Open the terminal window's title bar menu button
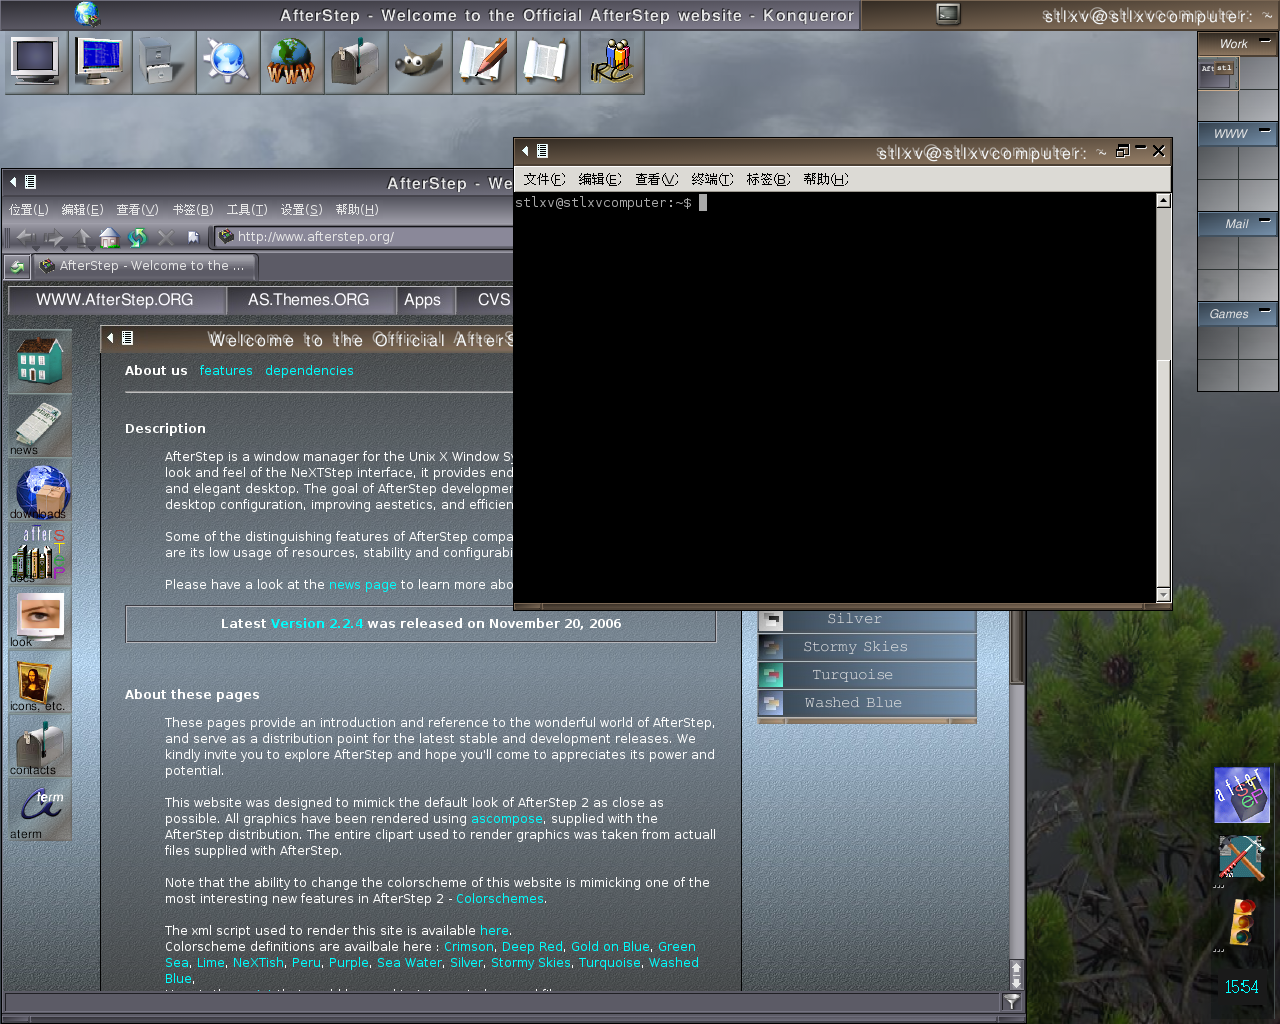 pos(542,151)
